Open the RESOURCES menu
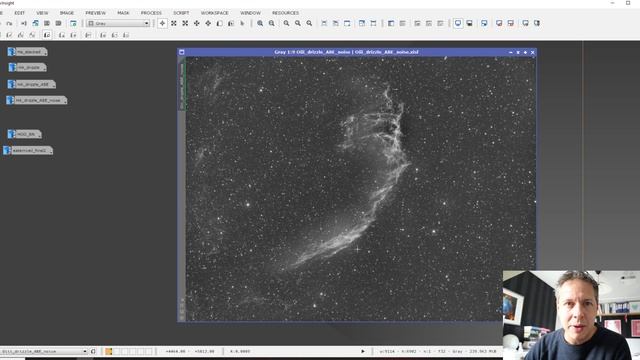This screenshot has width=640, height=360. [285, 13]
